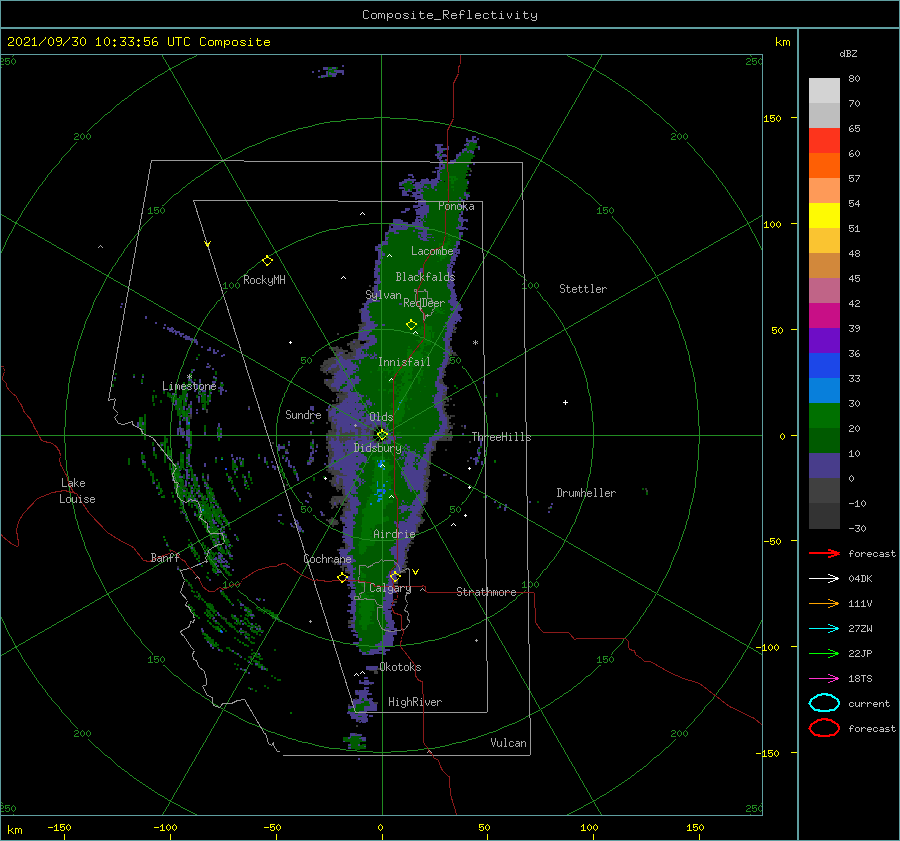Click the cyan 'current' ellipse legend icon
The width and height of the screenshot is (900, 841).
pyautogui.click(x=824, y=703)
